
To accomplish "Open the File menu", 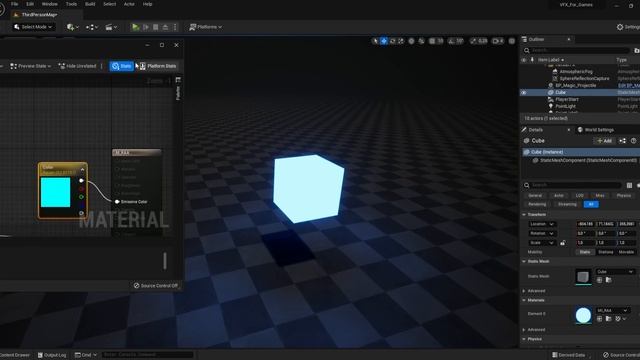I will [15, 4].
